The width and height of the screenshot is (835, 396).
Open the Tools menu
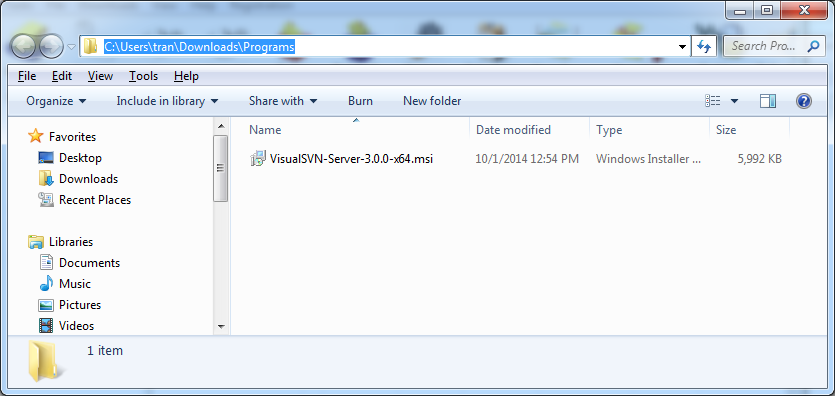point(143,76)
